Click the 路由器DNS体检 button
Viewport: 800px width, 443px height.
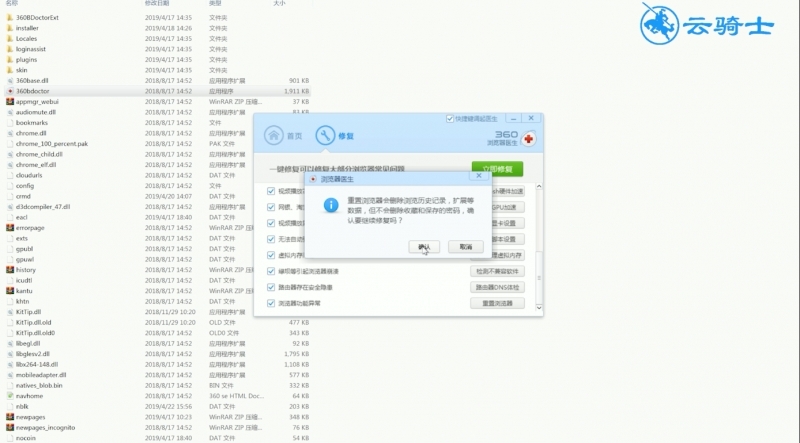tap(497, 287)
